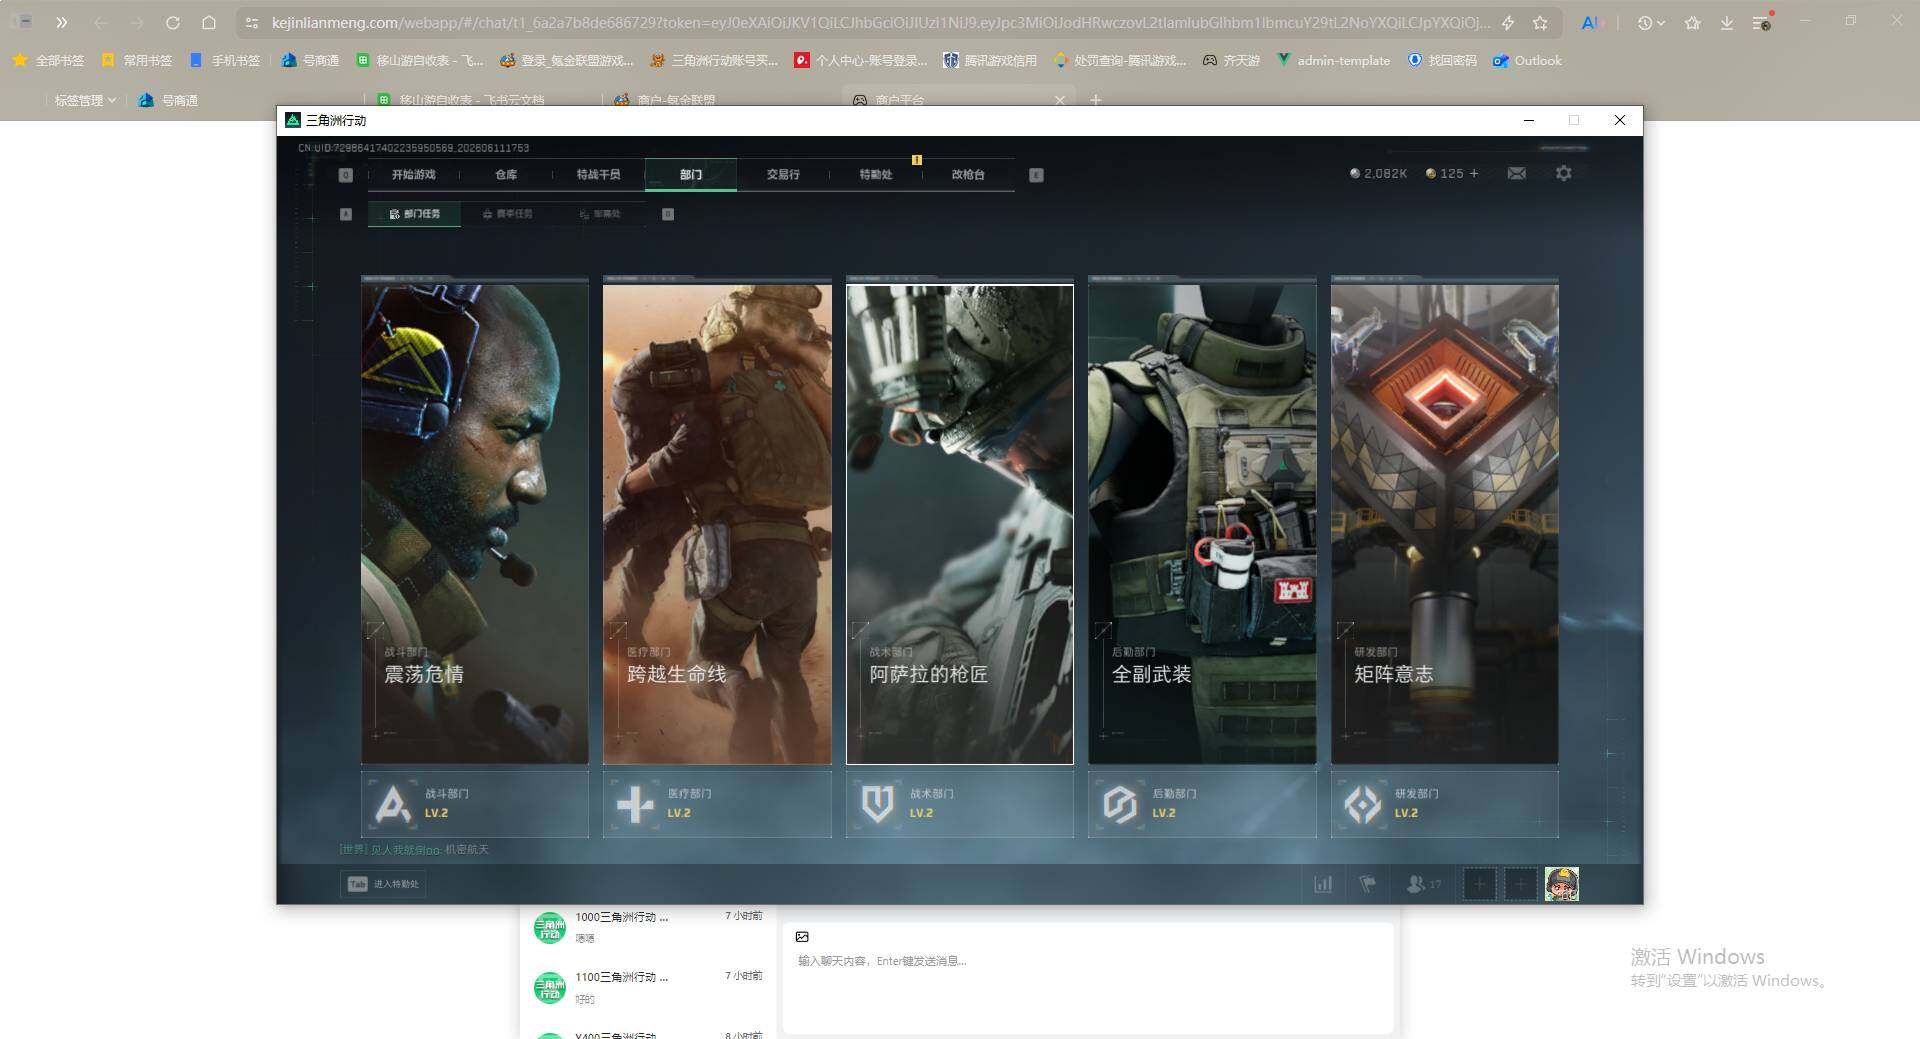This screenshot has width=1920, height=1039.
Task: Open the browser AI assistant
Action: click(1591, 22)
